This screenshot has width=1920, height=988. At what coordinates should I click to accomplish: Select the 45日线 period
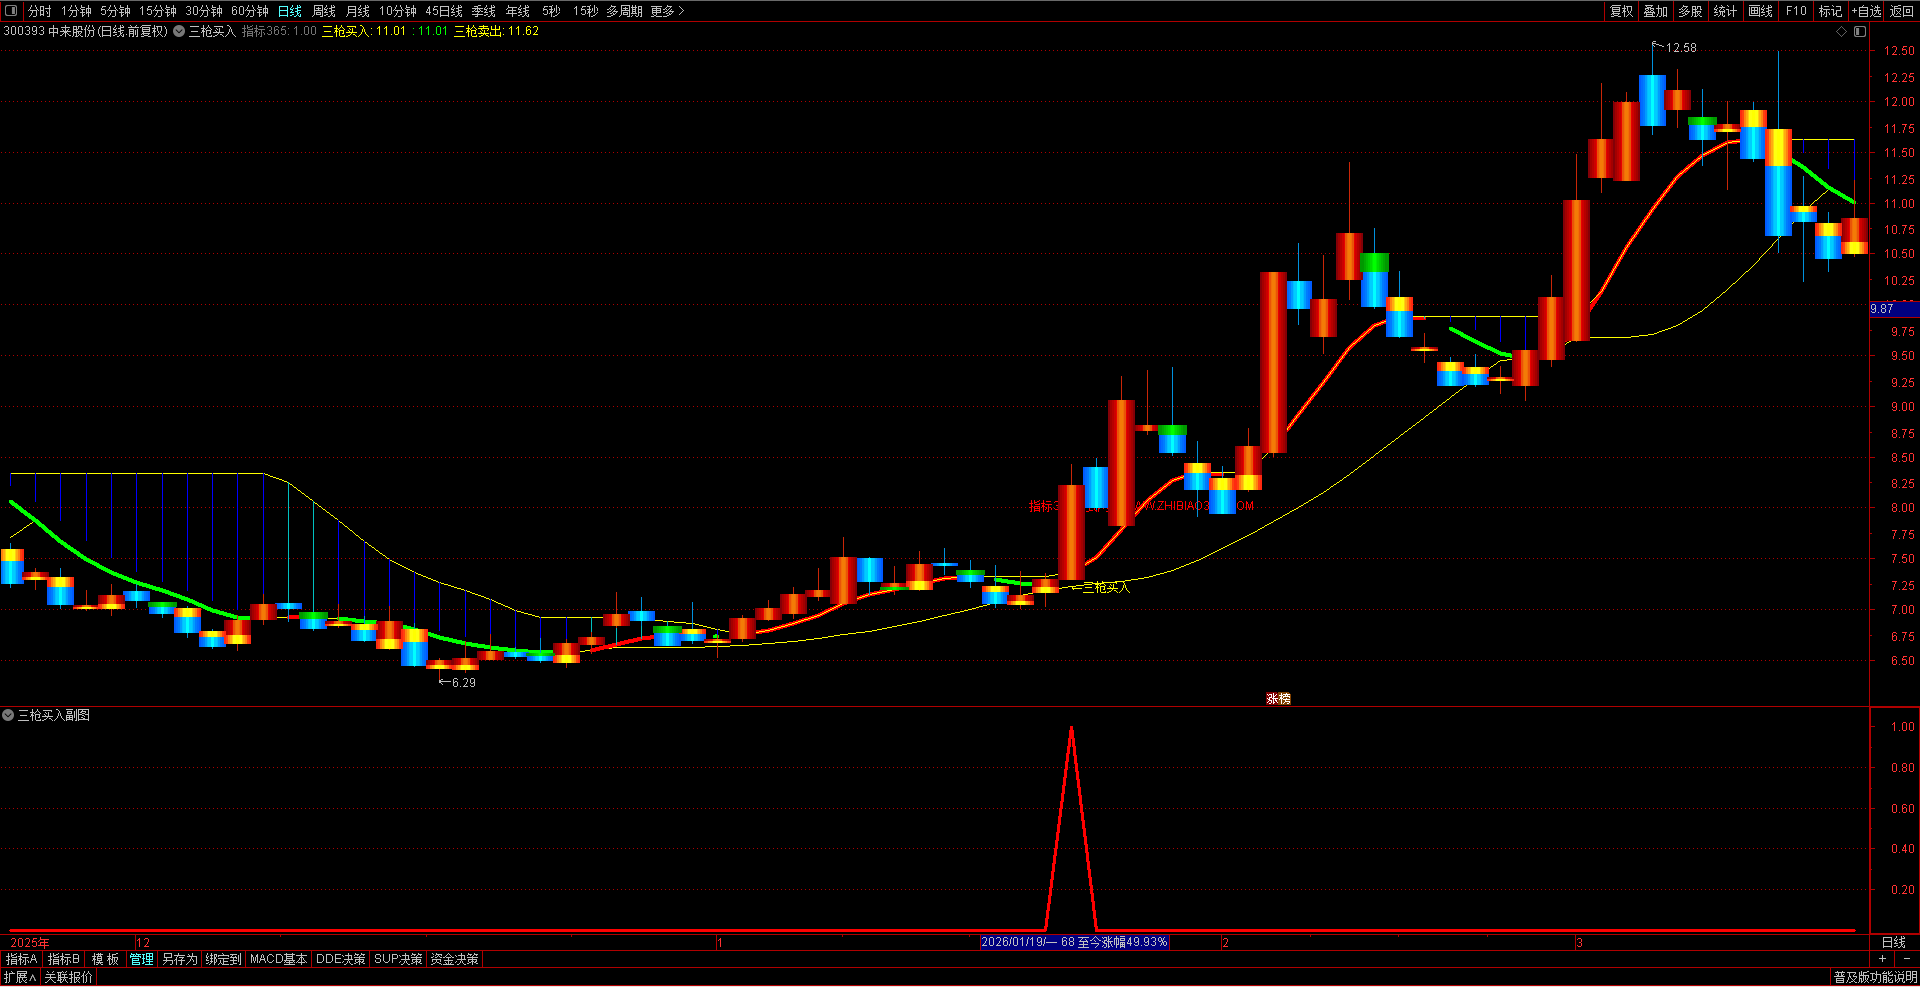[444, 11]
